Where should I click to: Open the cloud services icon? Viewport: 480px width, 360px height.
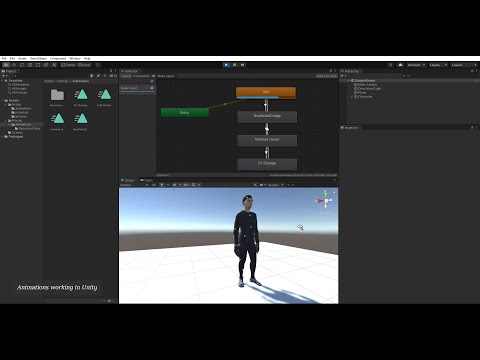point(400,65)
